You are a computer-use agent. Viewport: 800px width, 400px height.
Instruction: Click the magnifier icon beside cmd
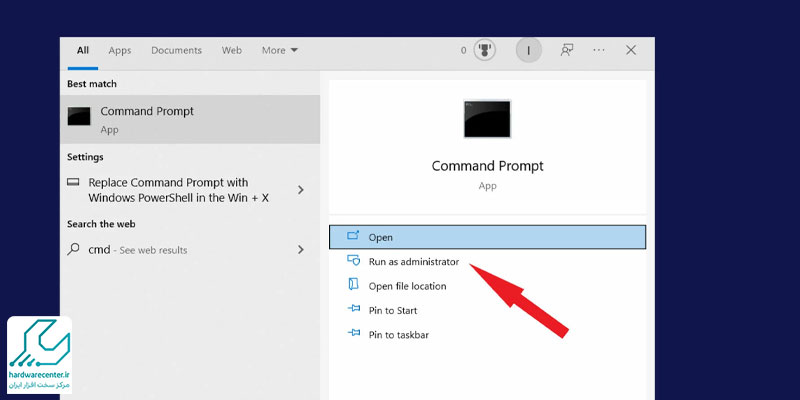73,249
